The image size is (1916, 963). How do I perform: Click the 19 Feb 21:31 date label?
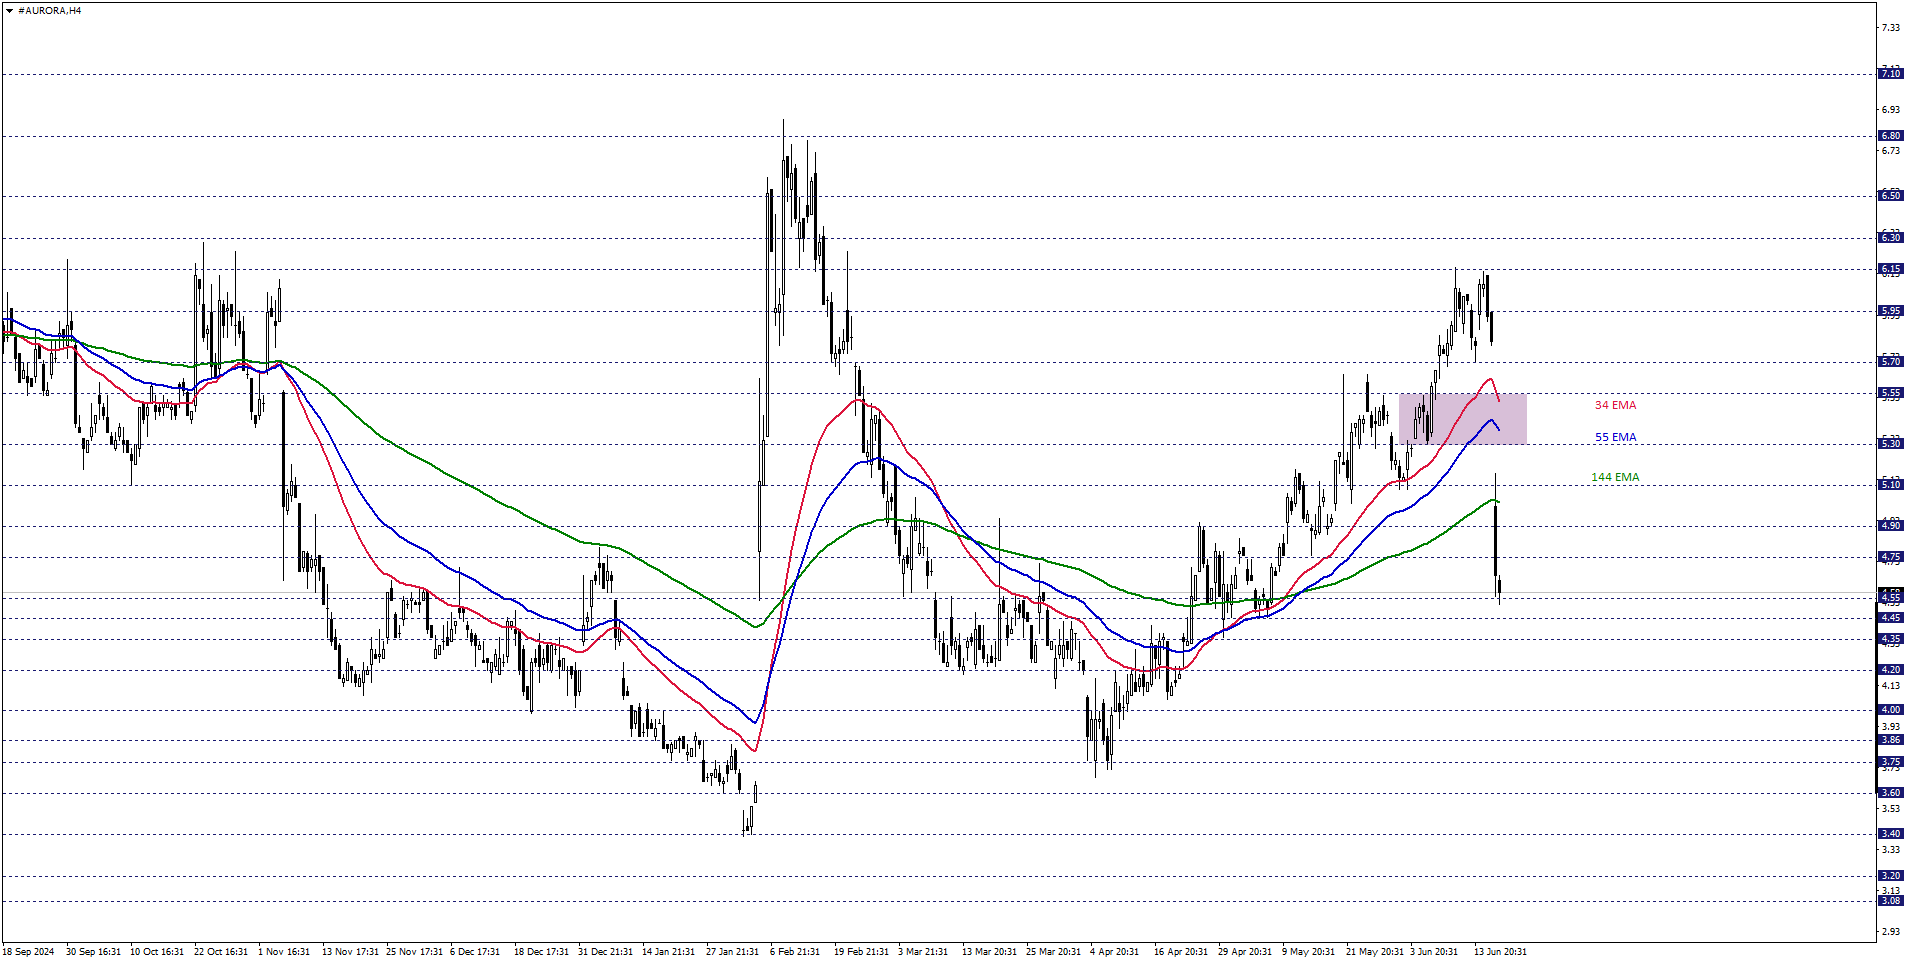click(861, 952)
